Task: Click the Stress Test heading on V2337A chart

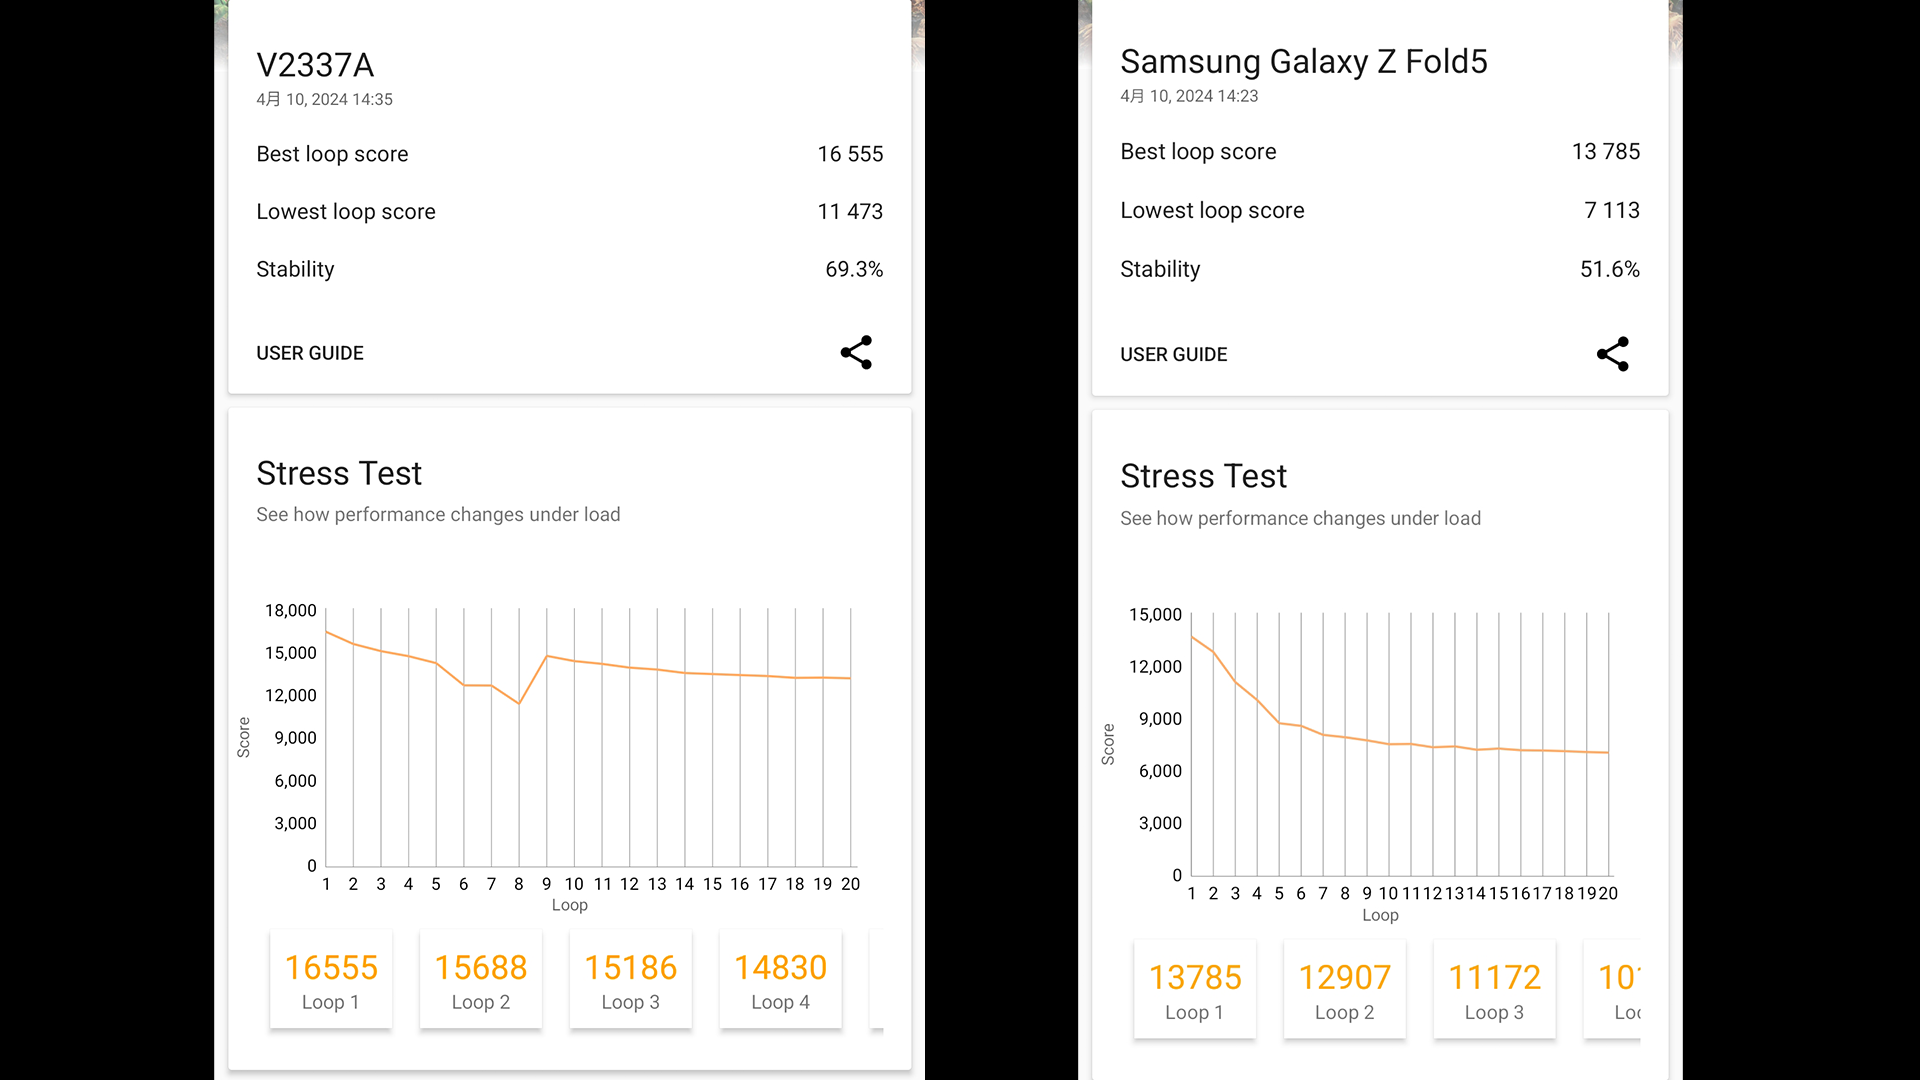Action: [x=339, y=473]
